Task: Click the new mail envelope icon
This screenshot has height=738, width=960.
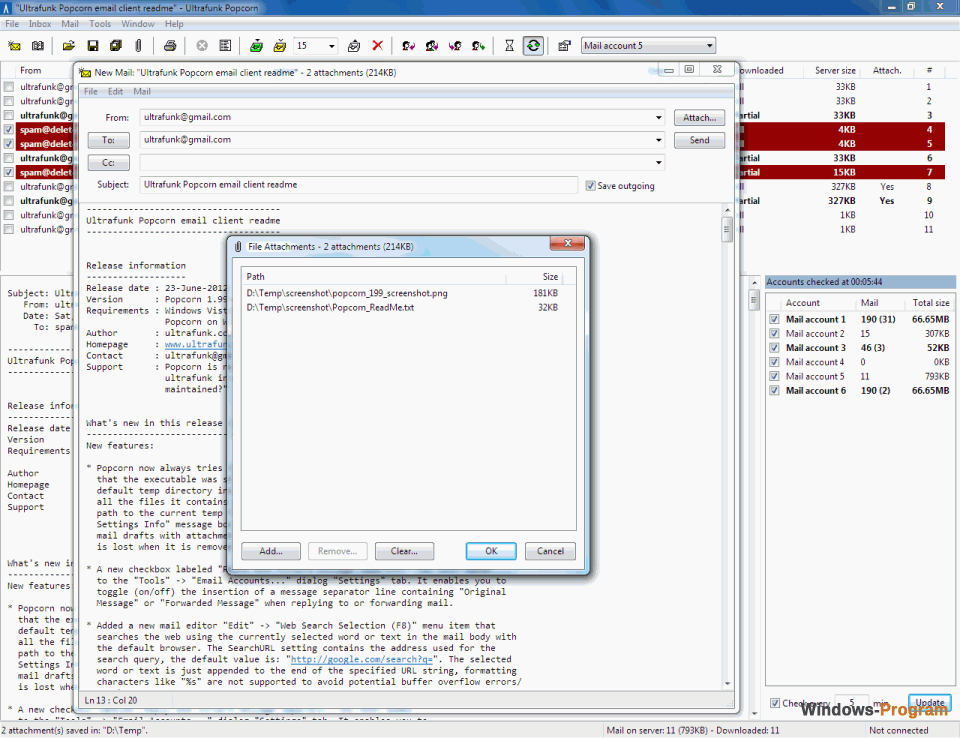Action: point(15,46)
